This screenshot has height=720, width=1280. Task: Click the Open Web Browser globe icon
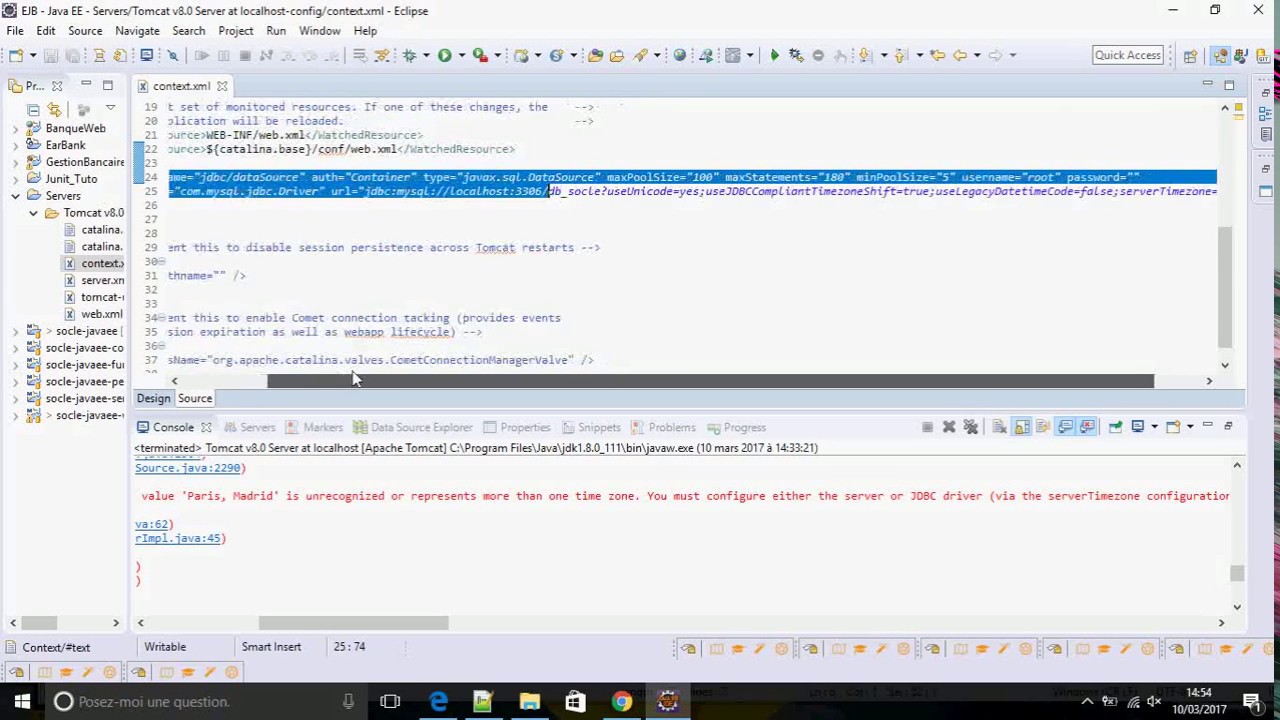click(x=680, y=56)
